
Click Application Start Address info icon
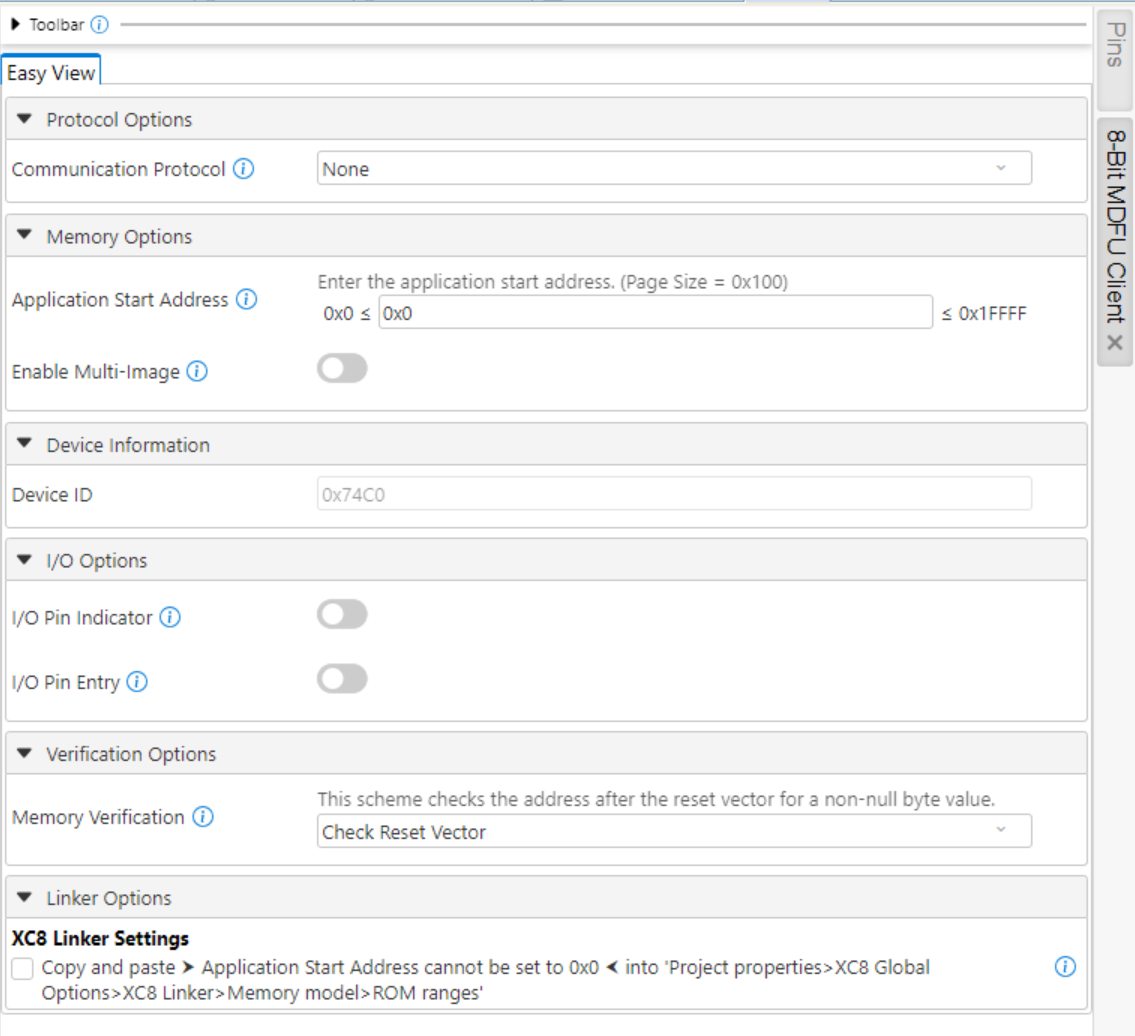click(x=246, y=299)
